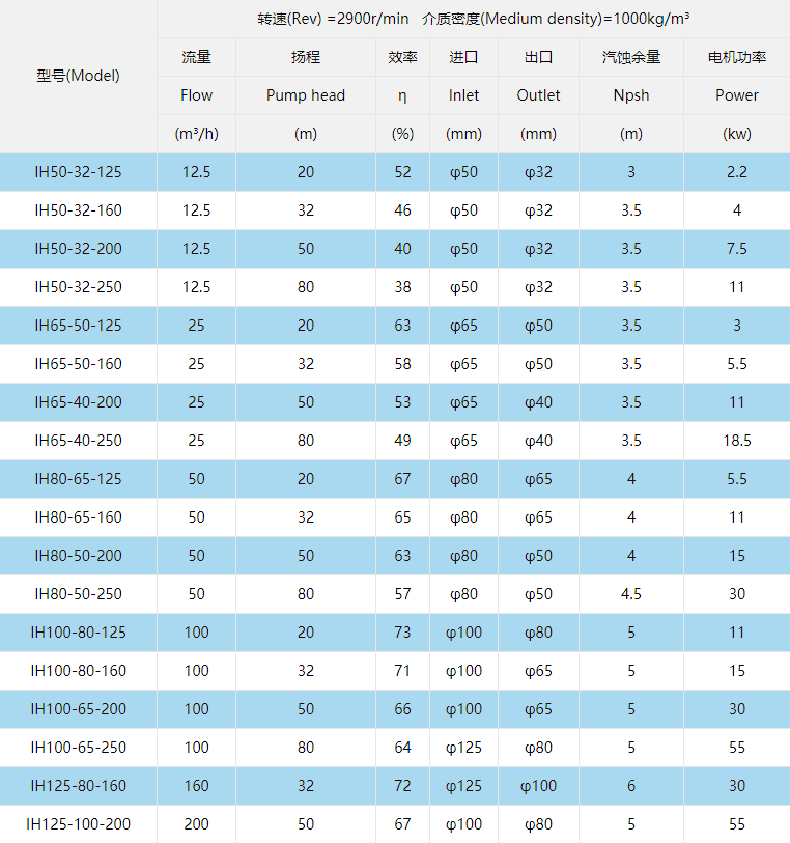Select model IH100-80-125 in the table
This screenshot has width=790, height=843.
(x=78, y=632)
